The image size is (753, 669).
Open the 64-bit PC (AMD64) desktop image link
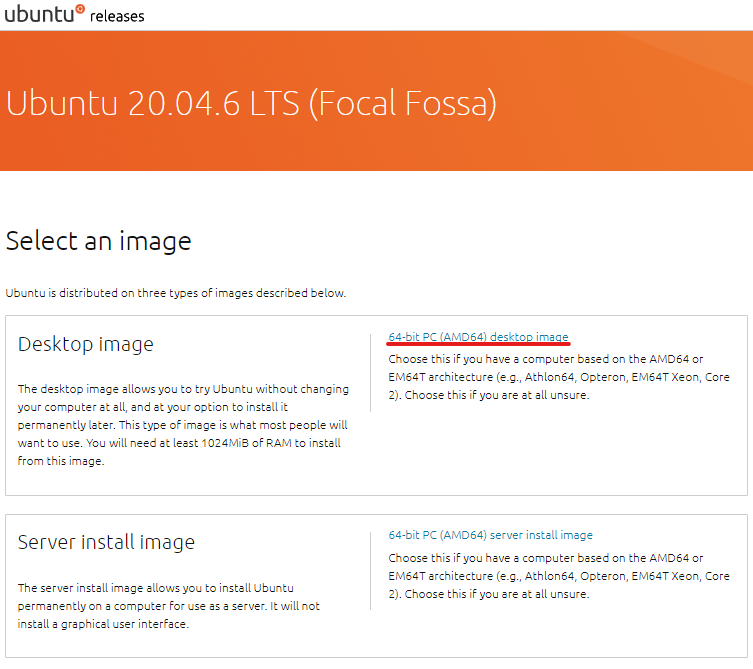coord(478,337)
